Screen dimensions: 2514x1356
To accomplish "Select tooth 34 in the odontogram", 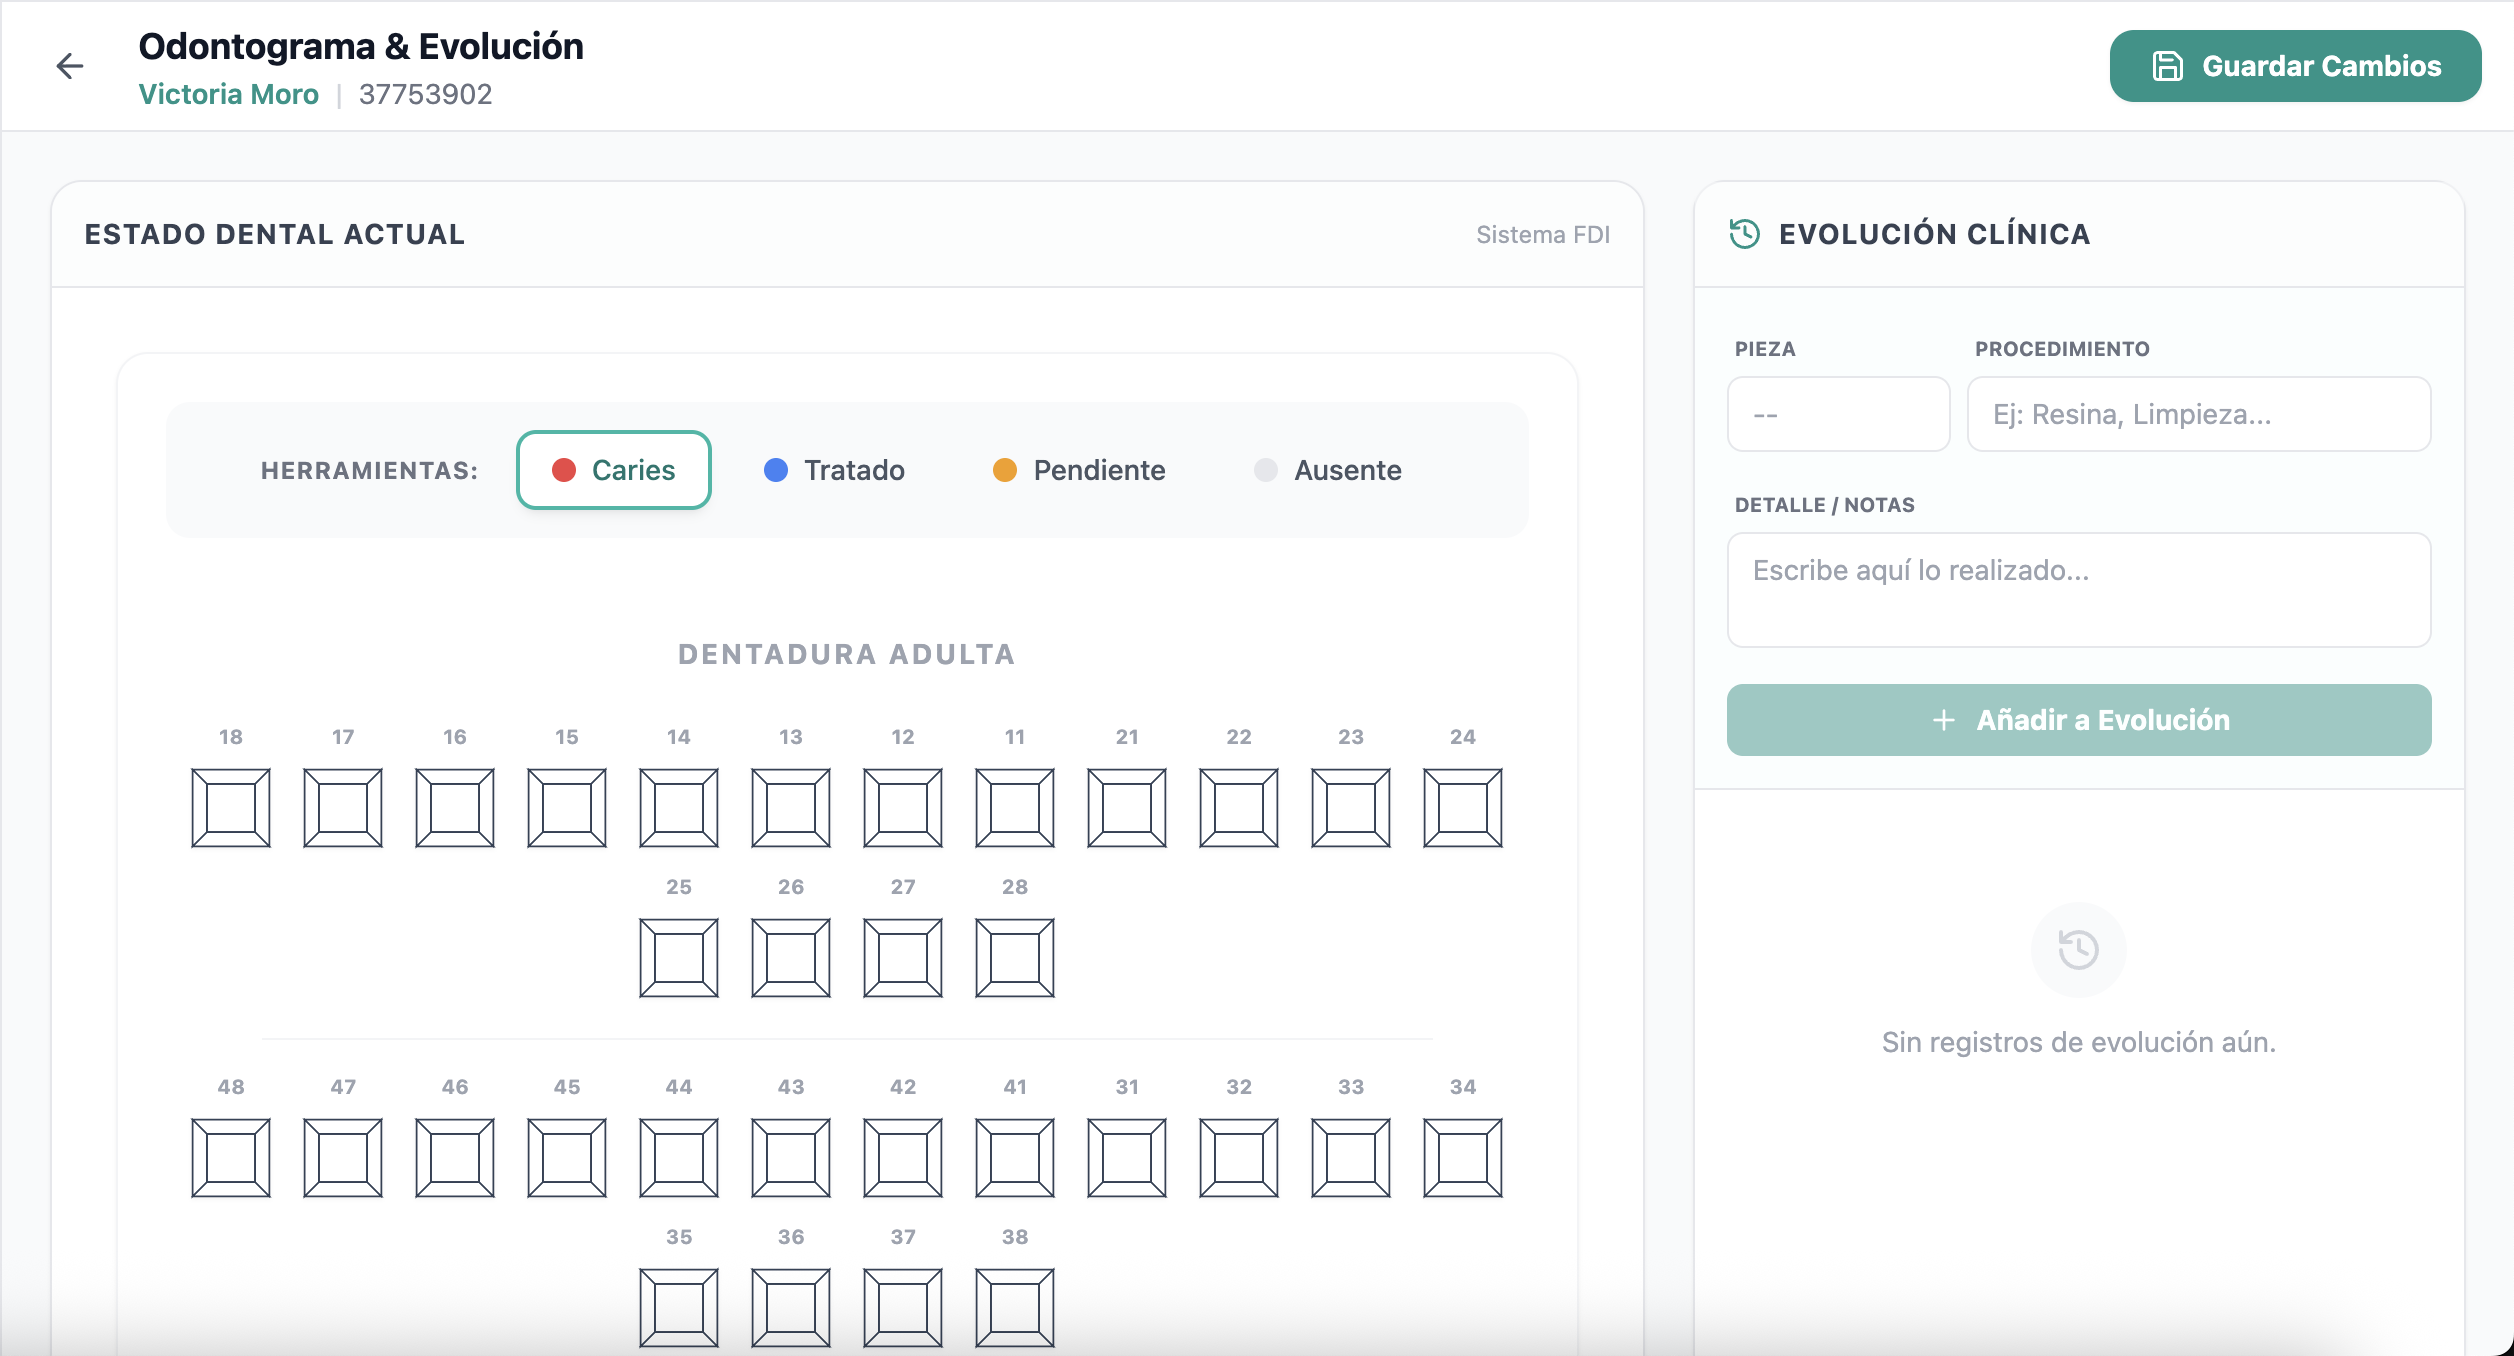I will (1463, 1158).
